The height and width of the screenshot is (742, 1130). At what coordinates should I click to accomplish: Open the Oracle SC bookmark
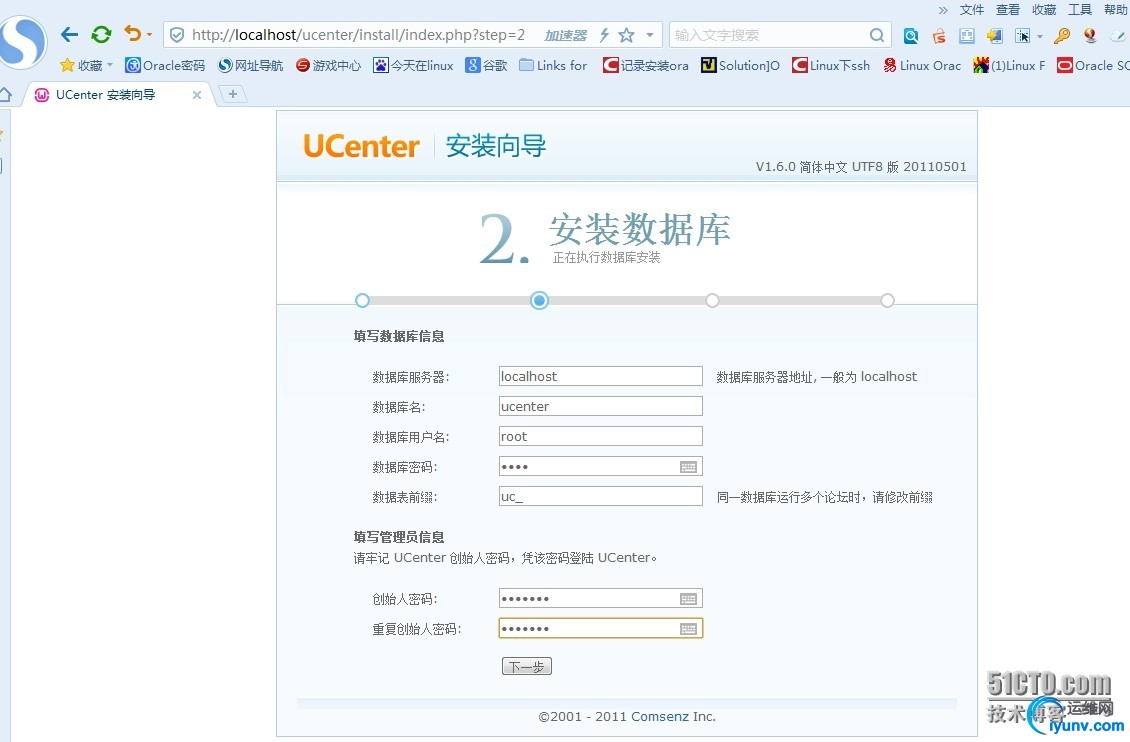[1093, 66]
